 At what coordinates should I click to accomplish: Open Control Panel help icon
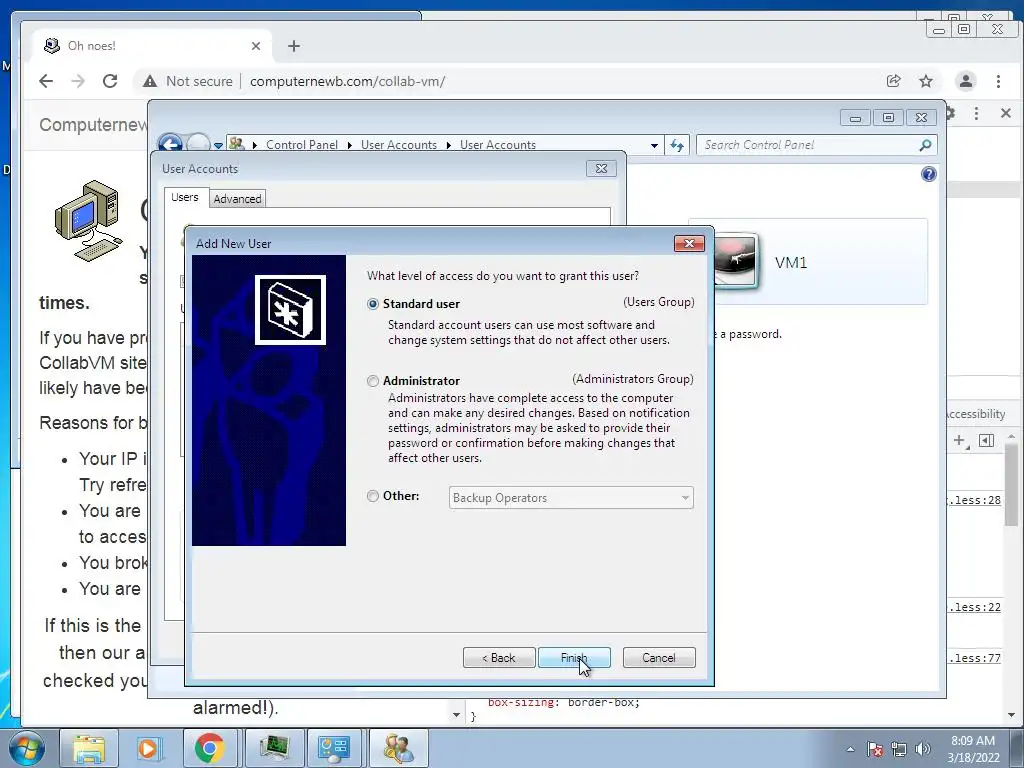coord(928,174)
